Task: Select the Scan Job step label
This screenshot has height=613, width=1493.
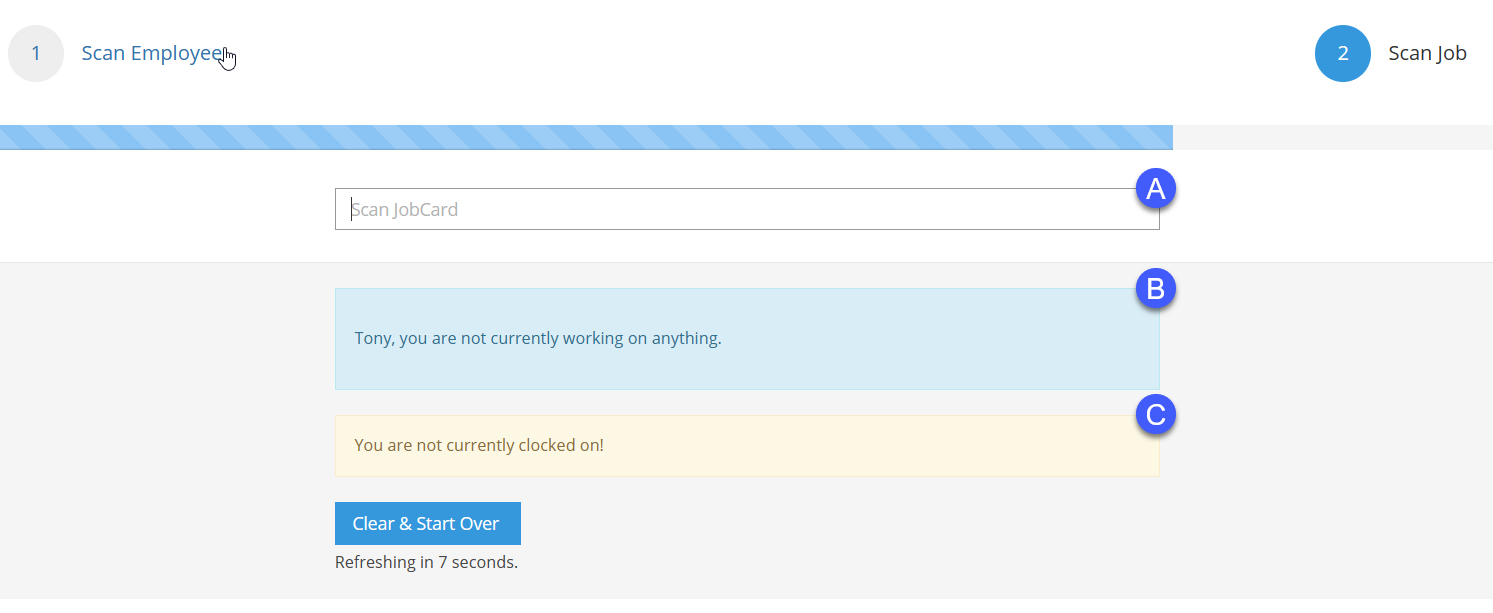Action: 1427,54
